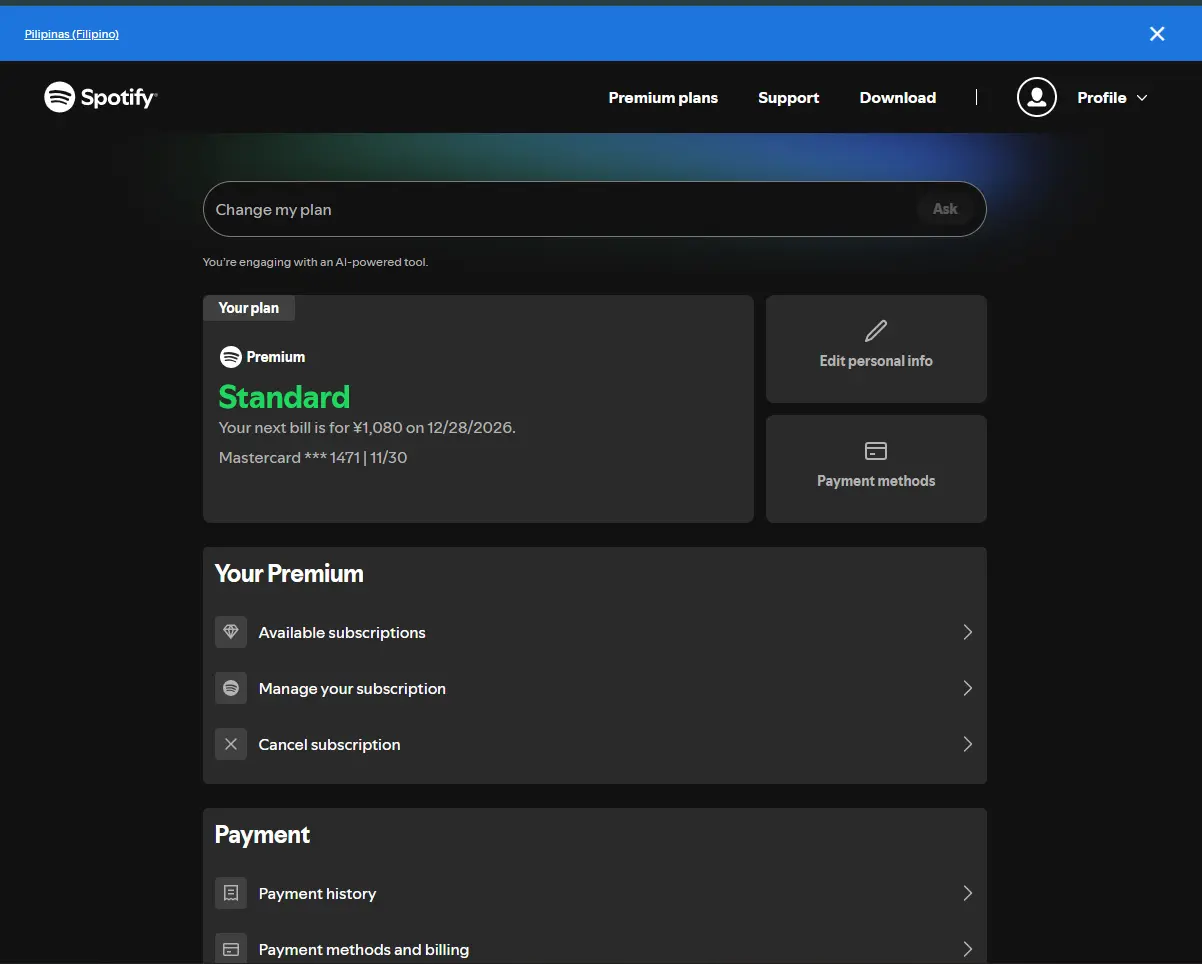Click the receipt icon beside Payment history
Viewport: 1202px width, 964px height.
[x=231, y=893]
